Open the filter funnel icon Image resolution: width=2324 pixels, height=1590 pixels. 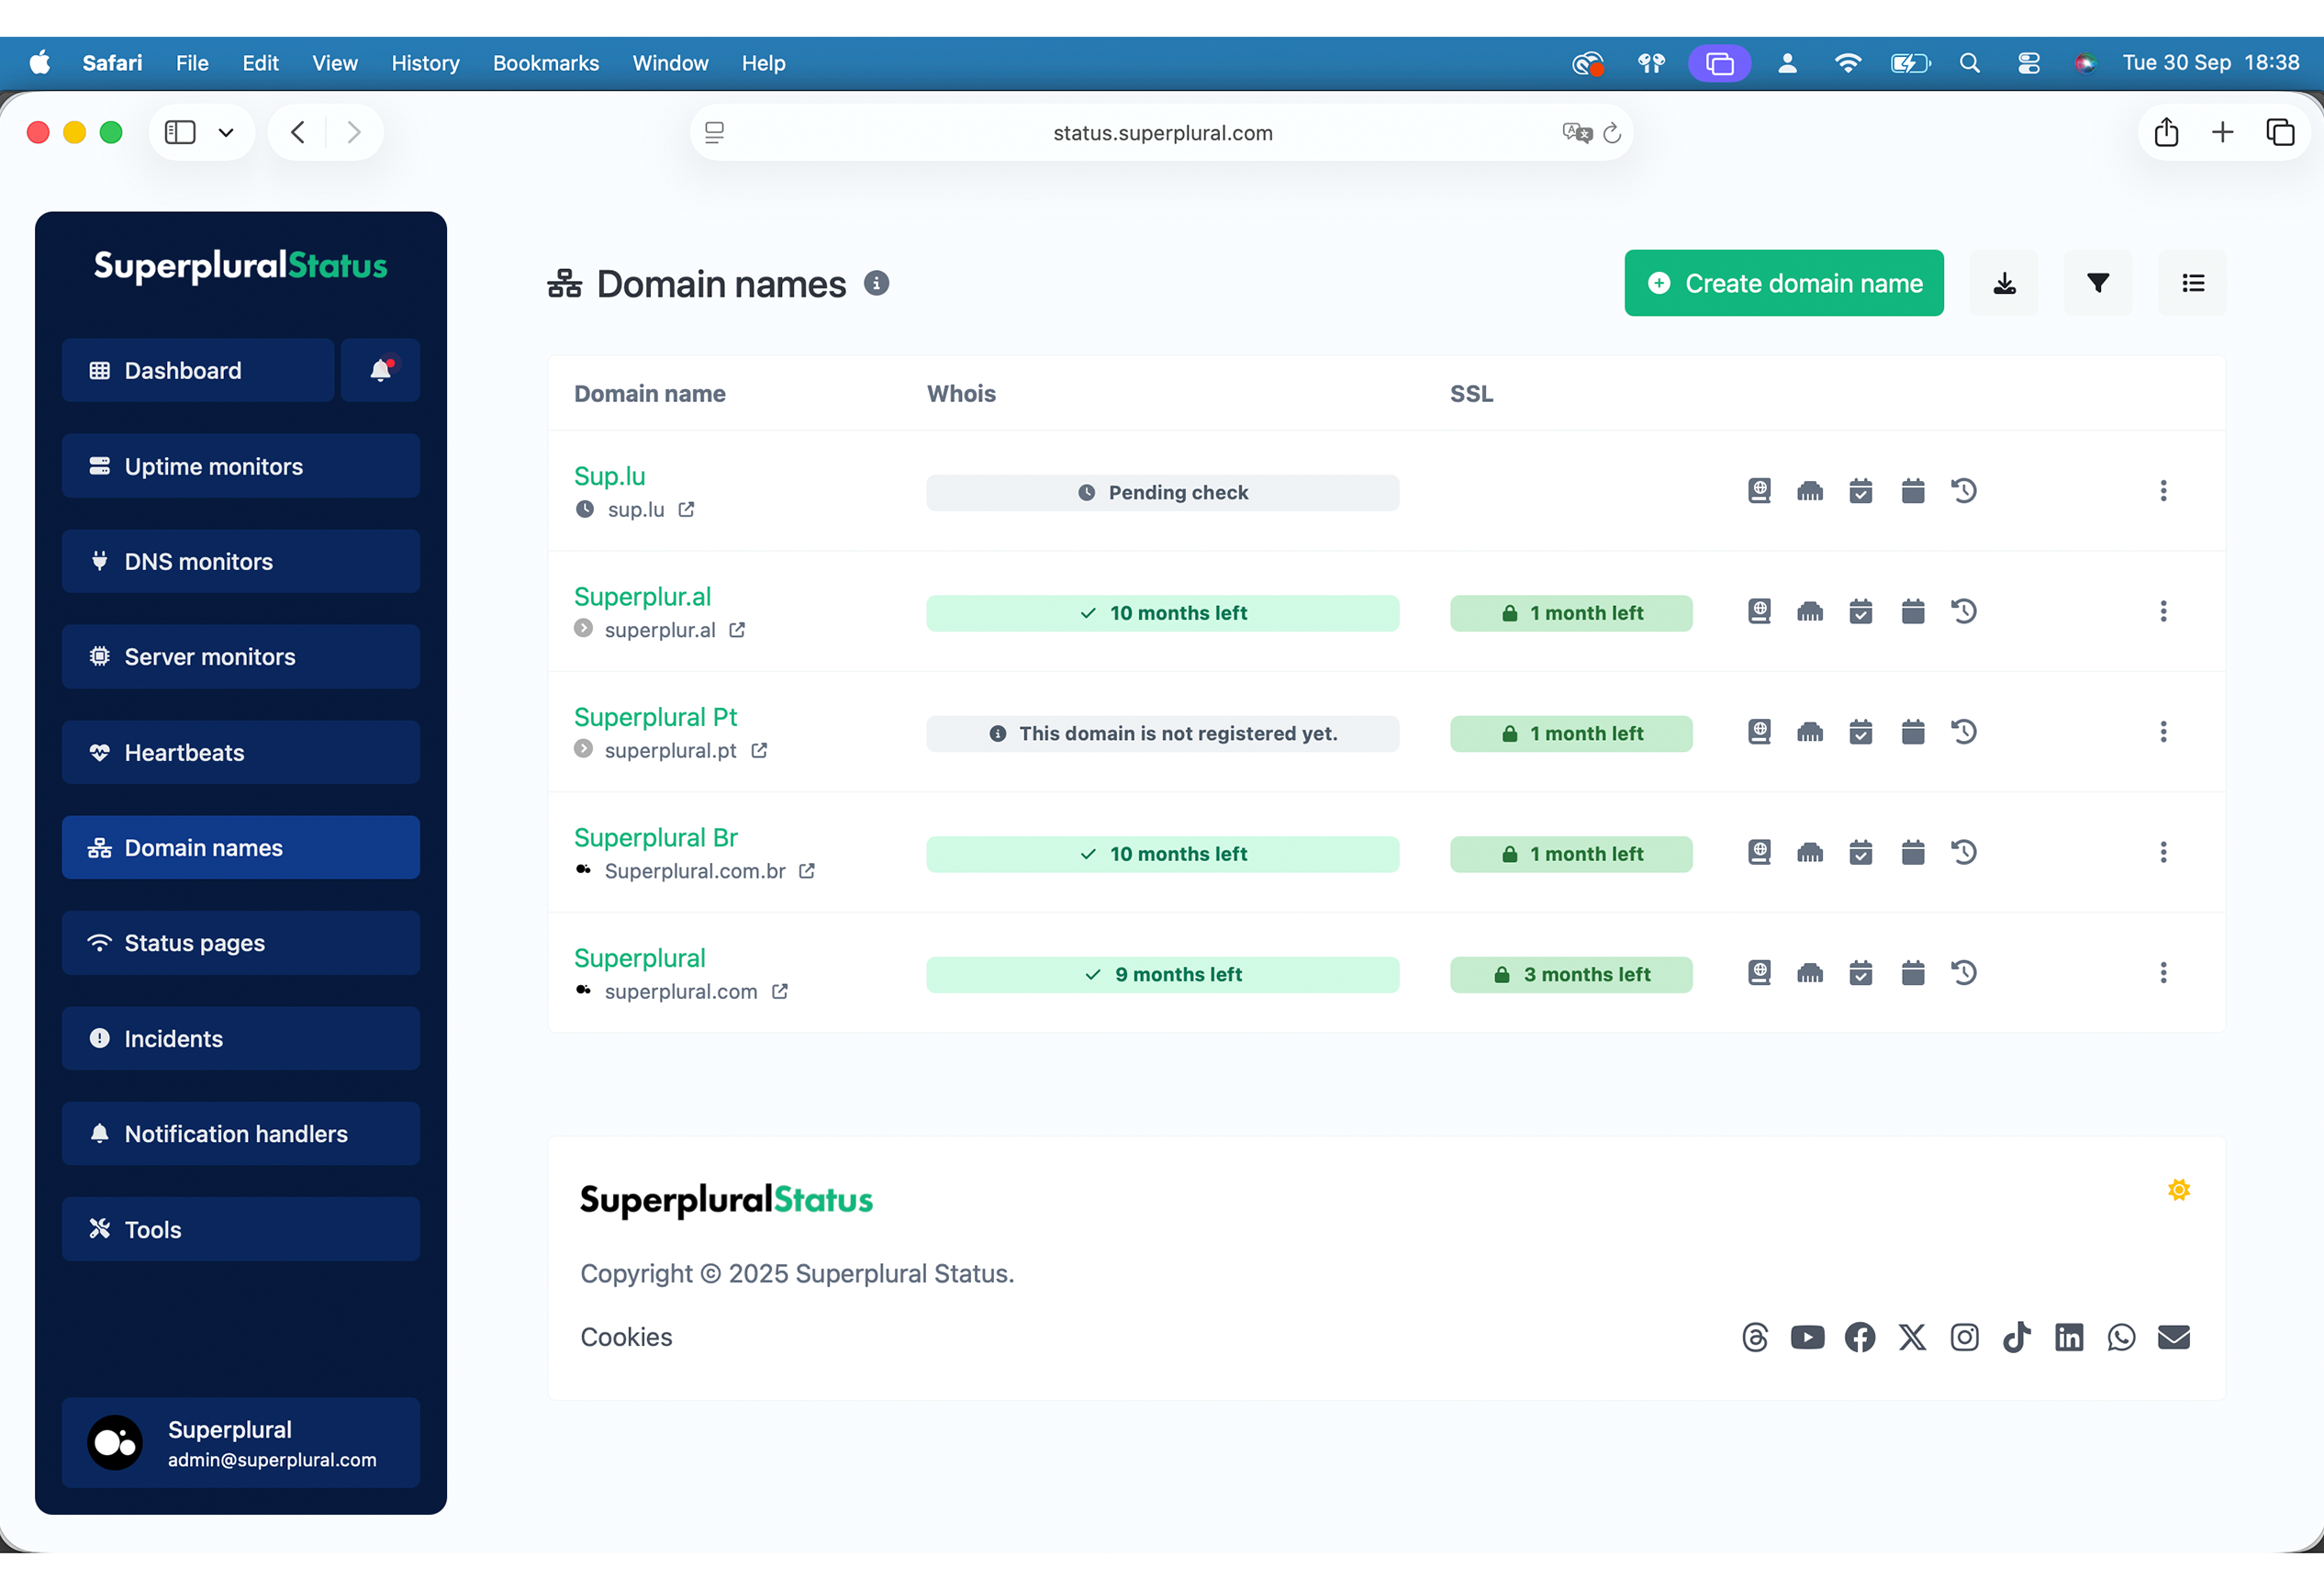tap(2098, 283)
